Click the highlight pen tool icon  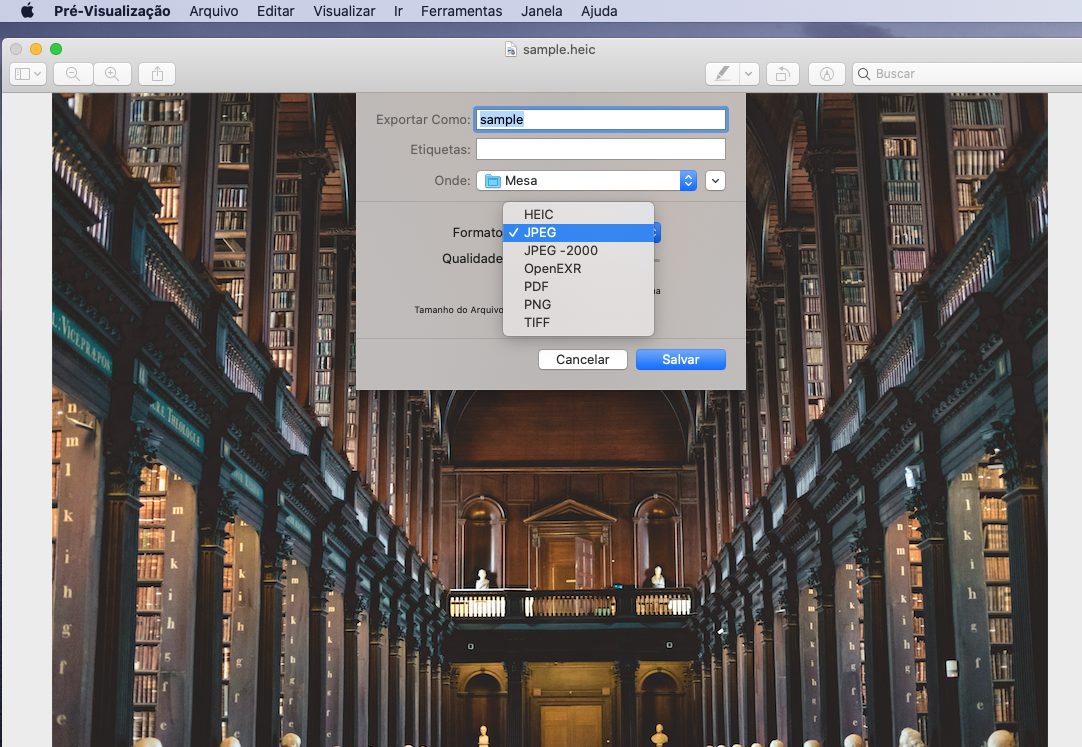[722, 74]
